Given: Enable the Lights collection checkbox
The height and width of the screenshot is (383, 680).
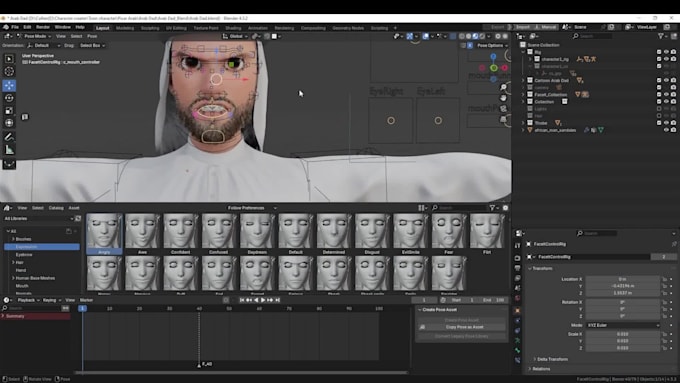Looking at the screenshot, I should click(659, 109).
